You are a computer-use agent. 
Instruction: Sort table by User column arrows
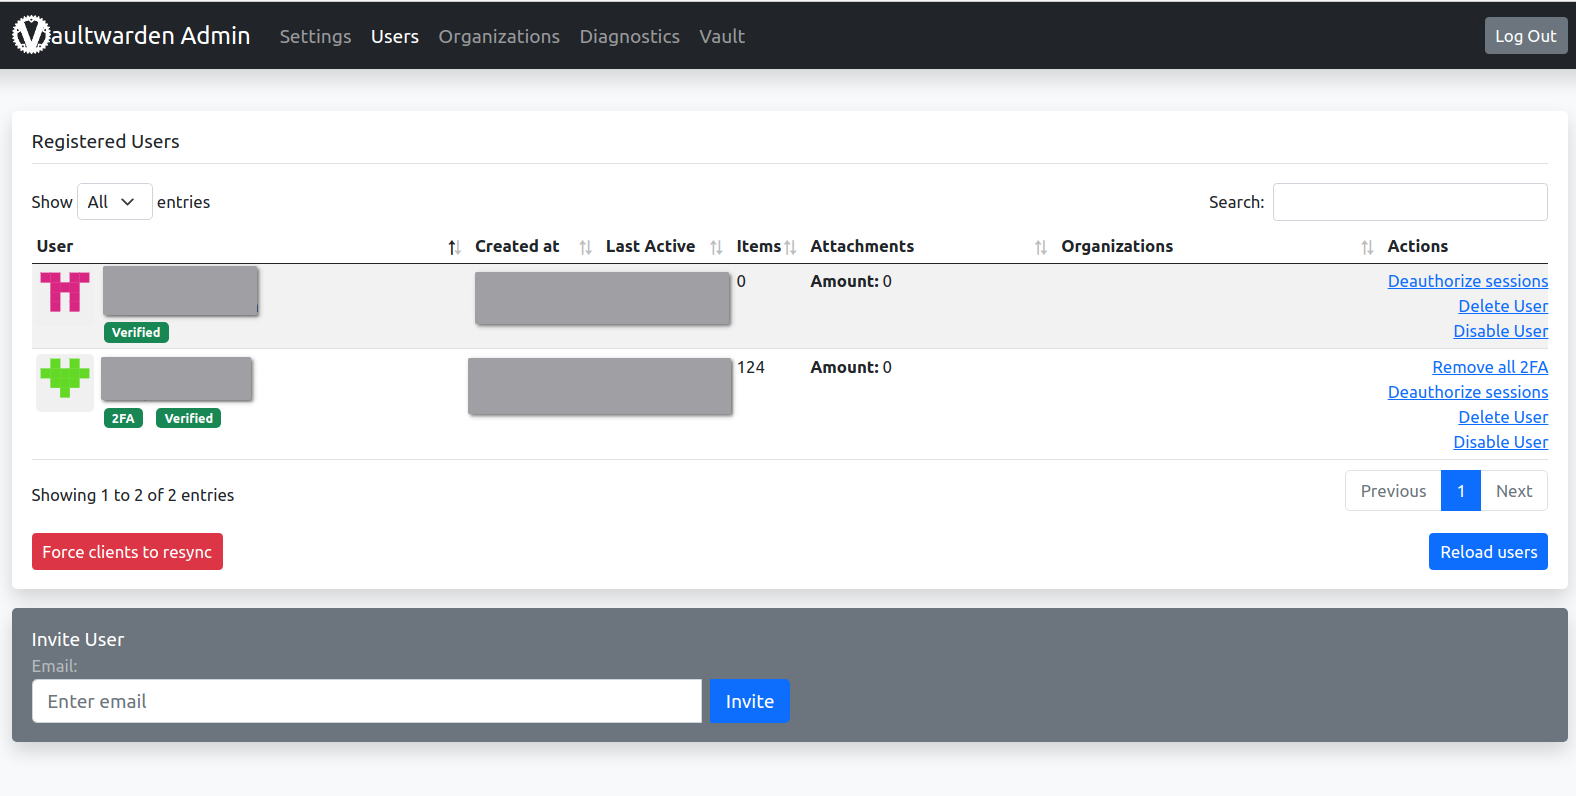(454, 247)
